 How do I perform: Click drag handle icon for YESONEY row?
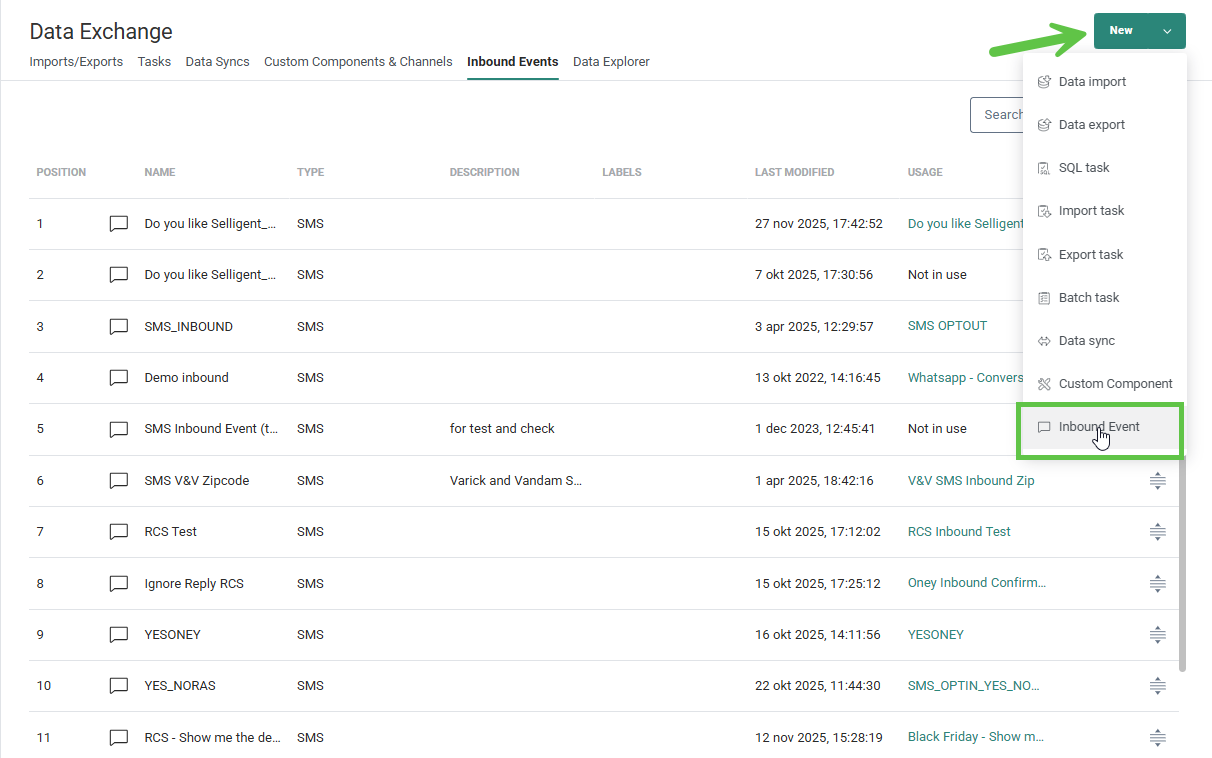pyautogui.click(x=1157, y=635)
